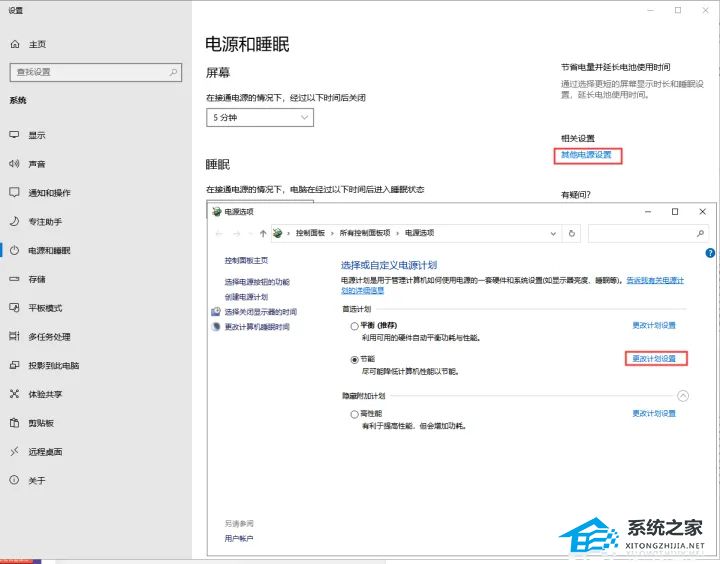720x564 pixels.
Task: Open Create a power plan (创建电源计划) link
Action: [x=246, y=297]
